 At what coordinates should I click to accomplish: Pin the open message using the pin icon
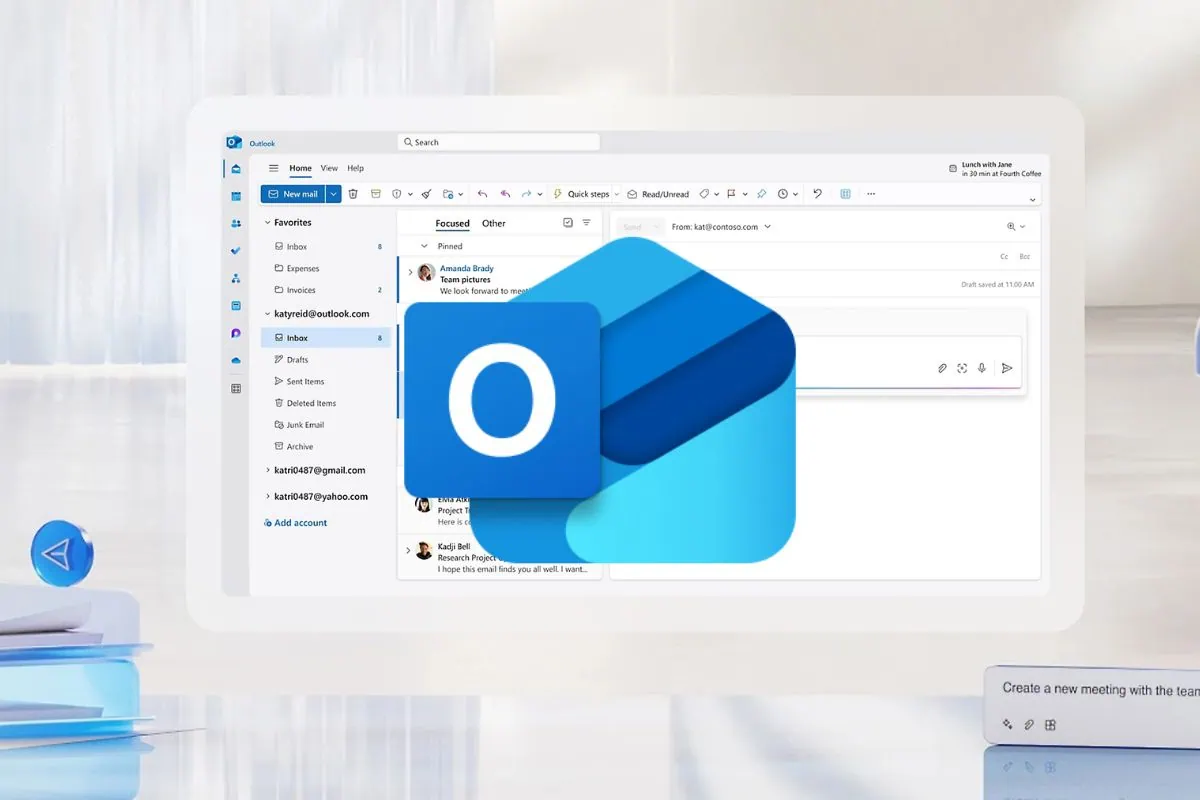pyautogui.click(x=761, y=194)
